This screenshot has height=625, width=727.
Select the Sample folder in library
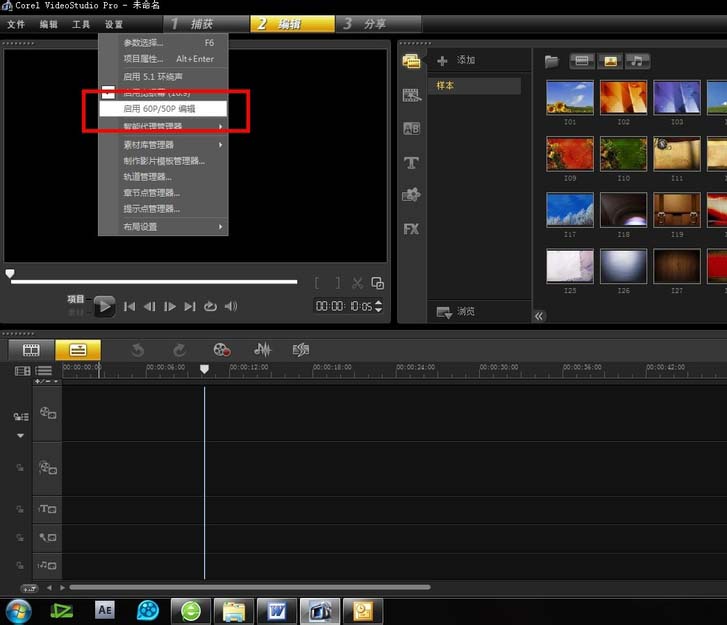tap(474, 86)
